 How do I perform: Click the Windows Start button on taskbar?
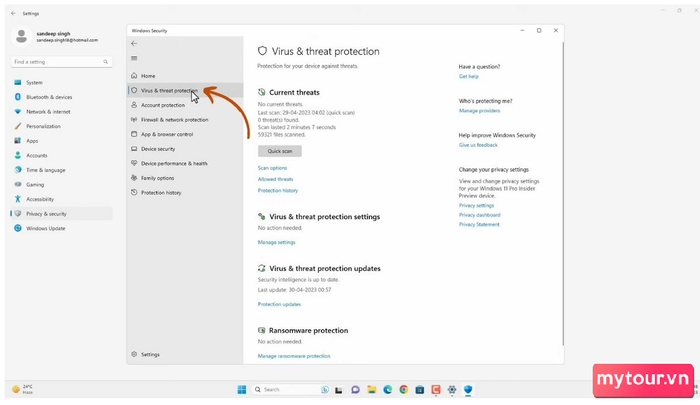click(x=242, y=390)
